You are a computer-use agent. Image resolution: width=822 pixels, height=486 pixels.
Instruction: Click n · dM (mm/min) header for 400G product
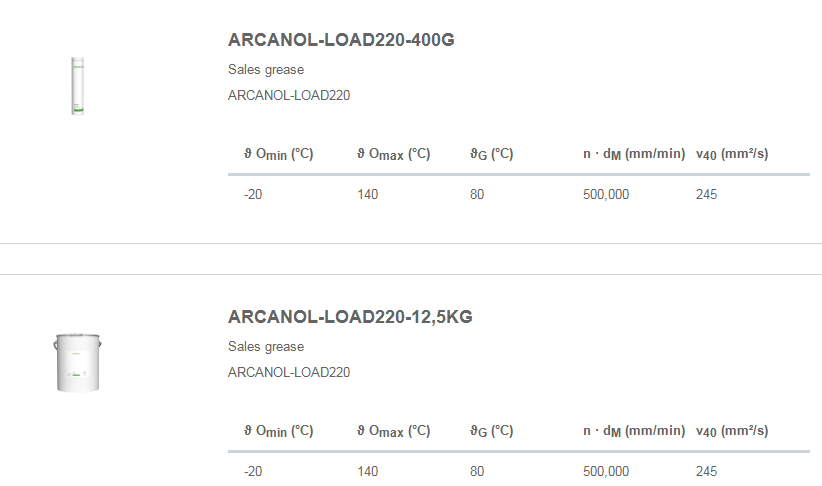tap(634, 154)
